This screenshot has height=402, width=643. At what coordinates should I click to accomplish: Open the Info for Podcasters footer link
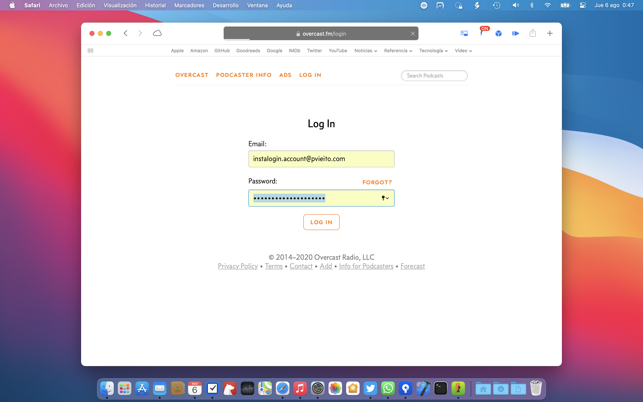366,266
